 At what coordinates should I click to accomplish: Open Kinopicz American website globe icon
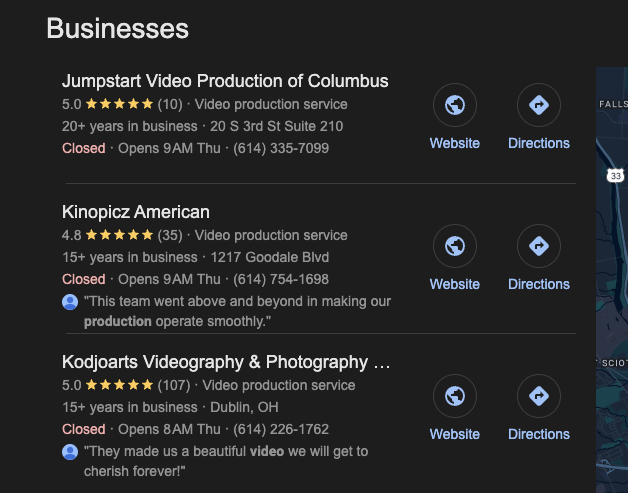click(x=455, y=246)
